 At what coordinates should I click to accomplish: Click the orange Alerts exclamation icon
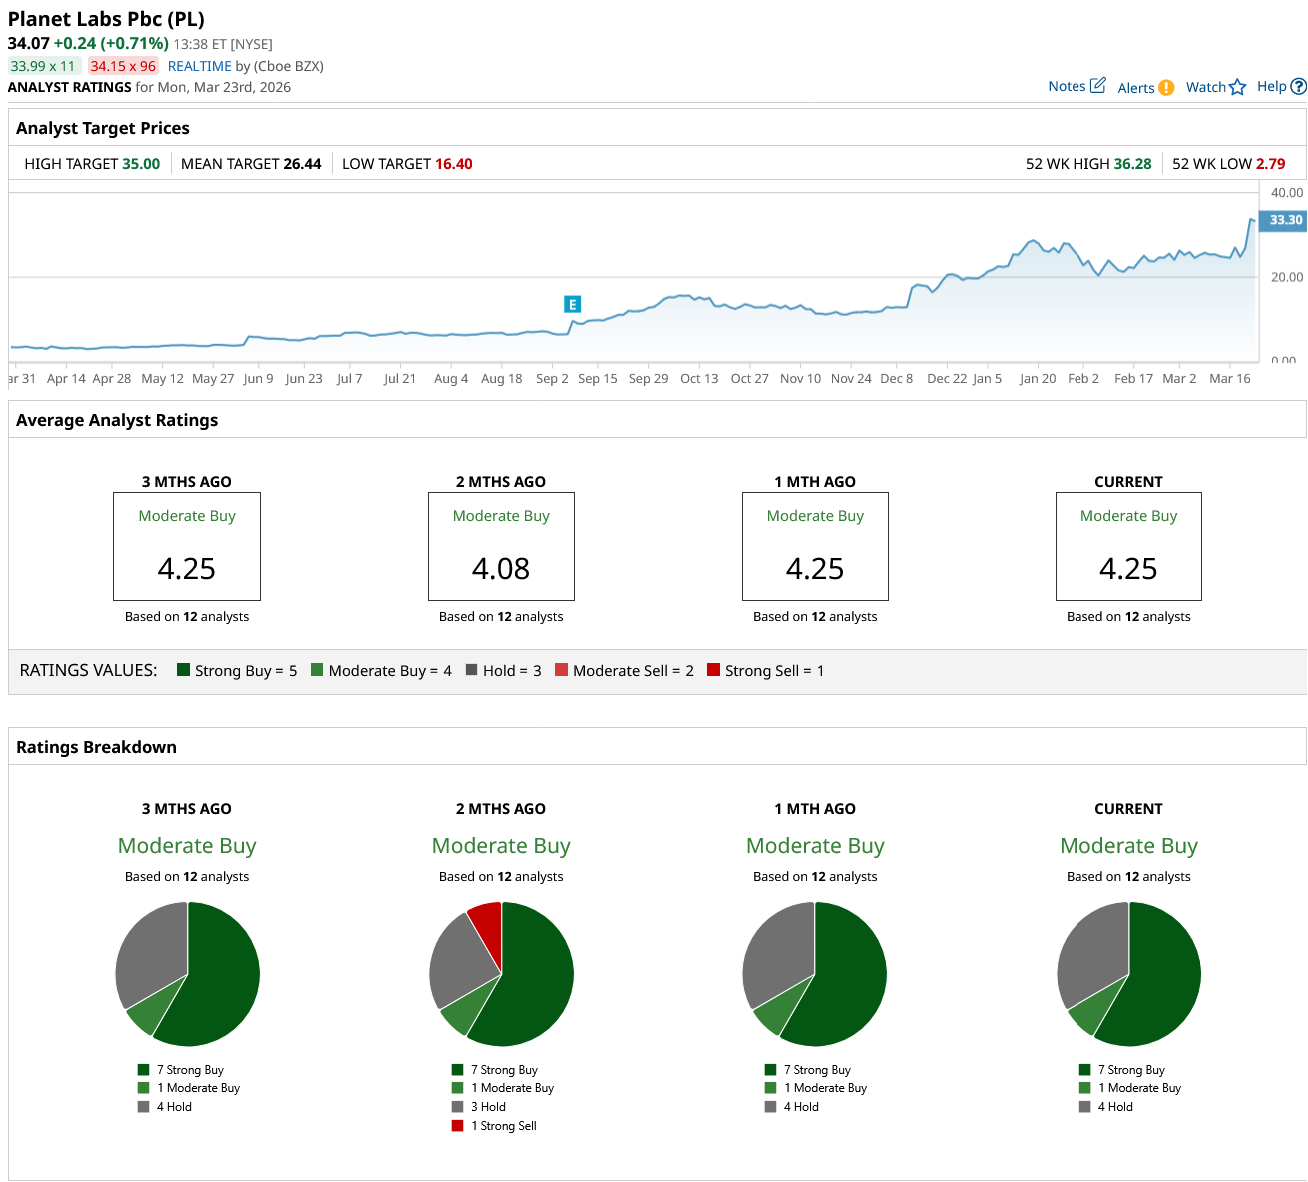[x=1166, y=88]
